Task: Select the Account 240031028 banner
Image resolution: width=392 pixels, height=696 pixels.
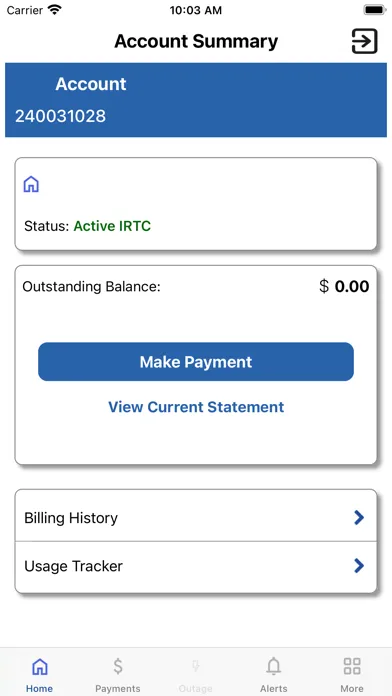Action: coord(196,100)
